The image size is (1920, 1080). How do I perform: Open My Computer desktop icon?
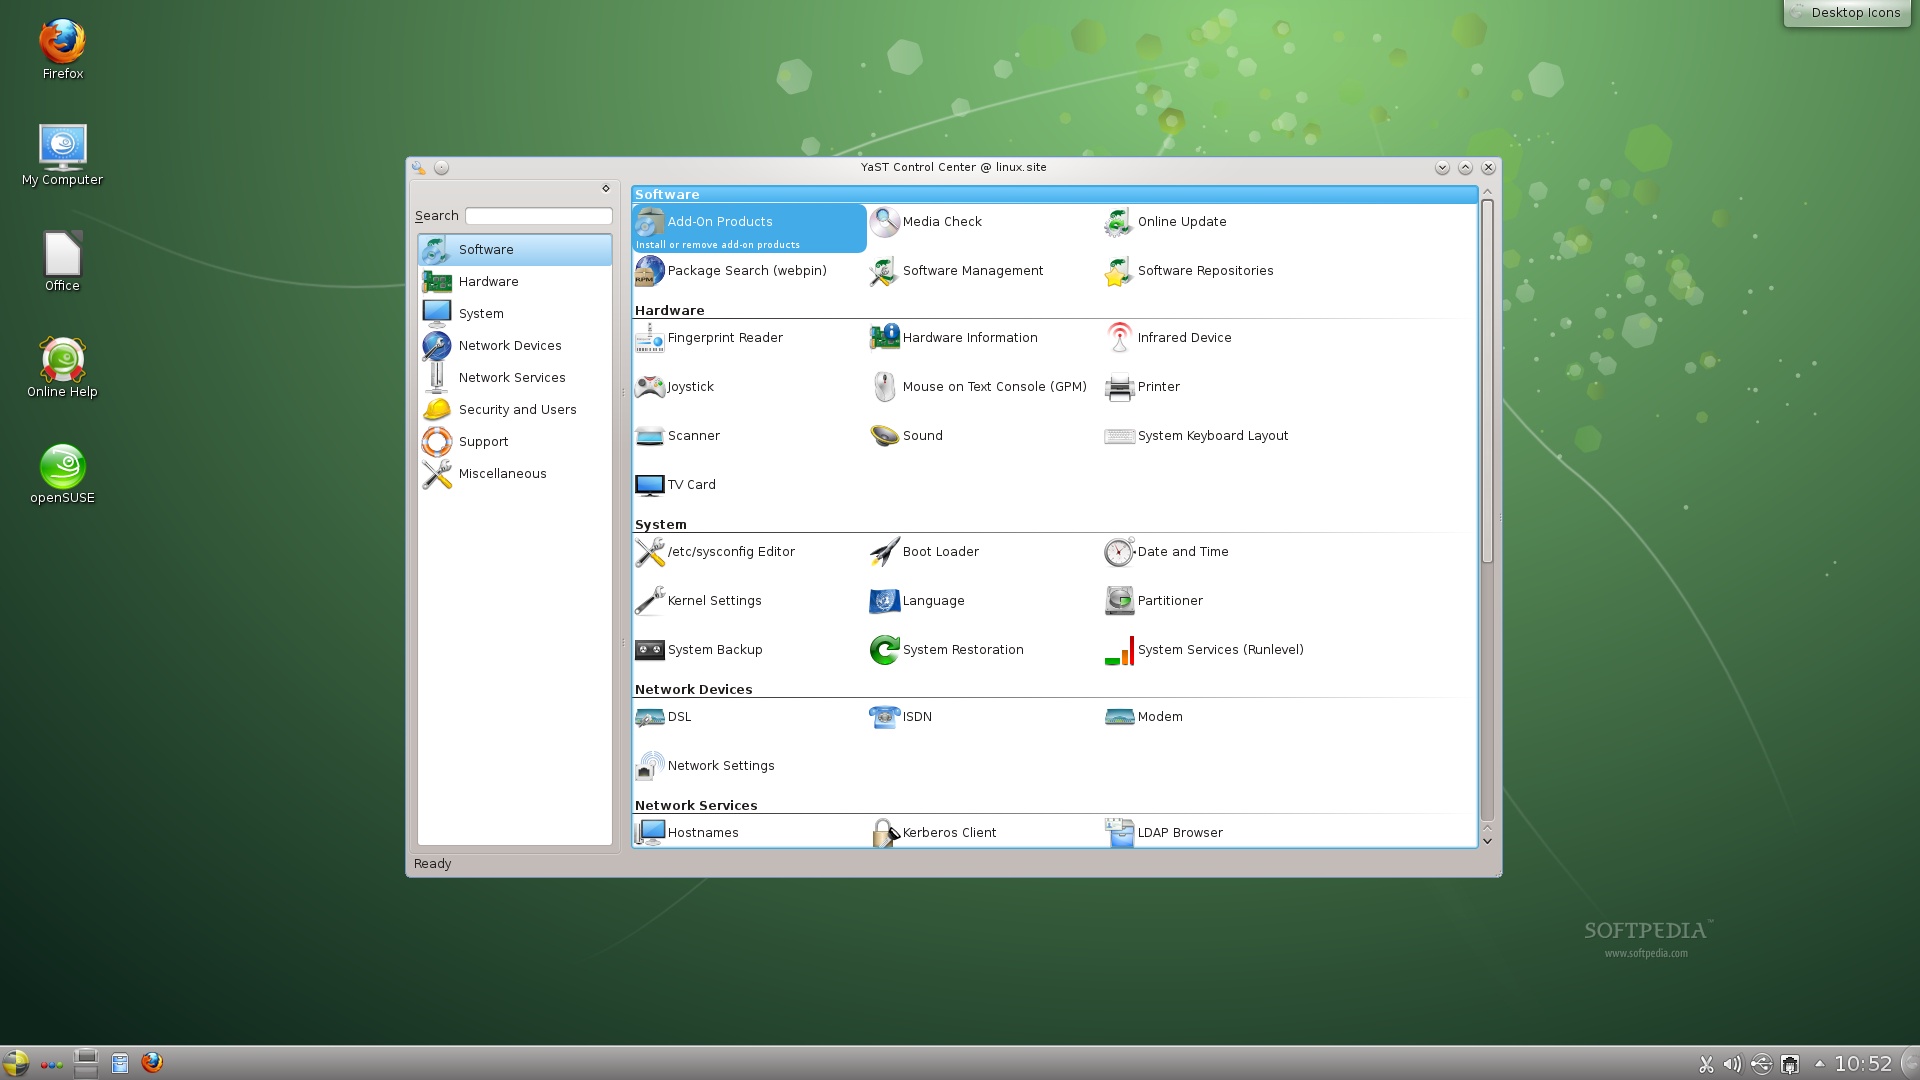coord(62,156)
